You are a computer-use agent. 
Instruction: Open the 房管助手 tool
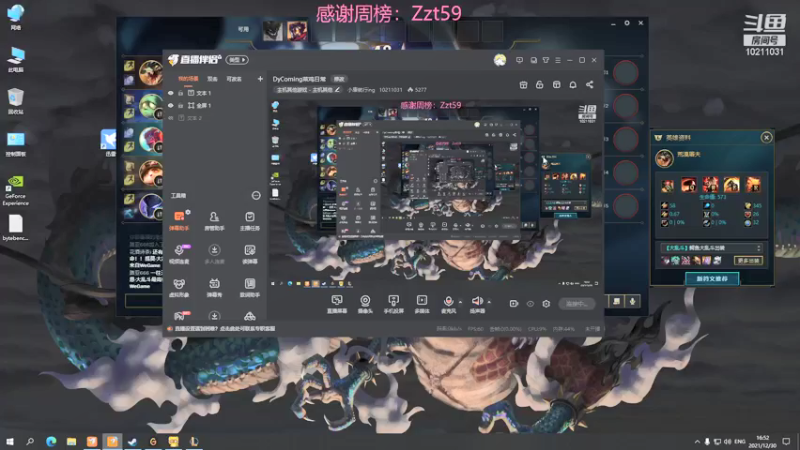pyautogui.click(x=214, y=220)
